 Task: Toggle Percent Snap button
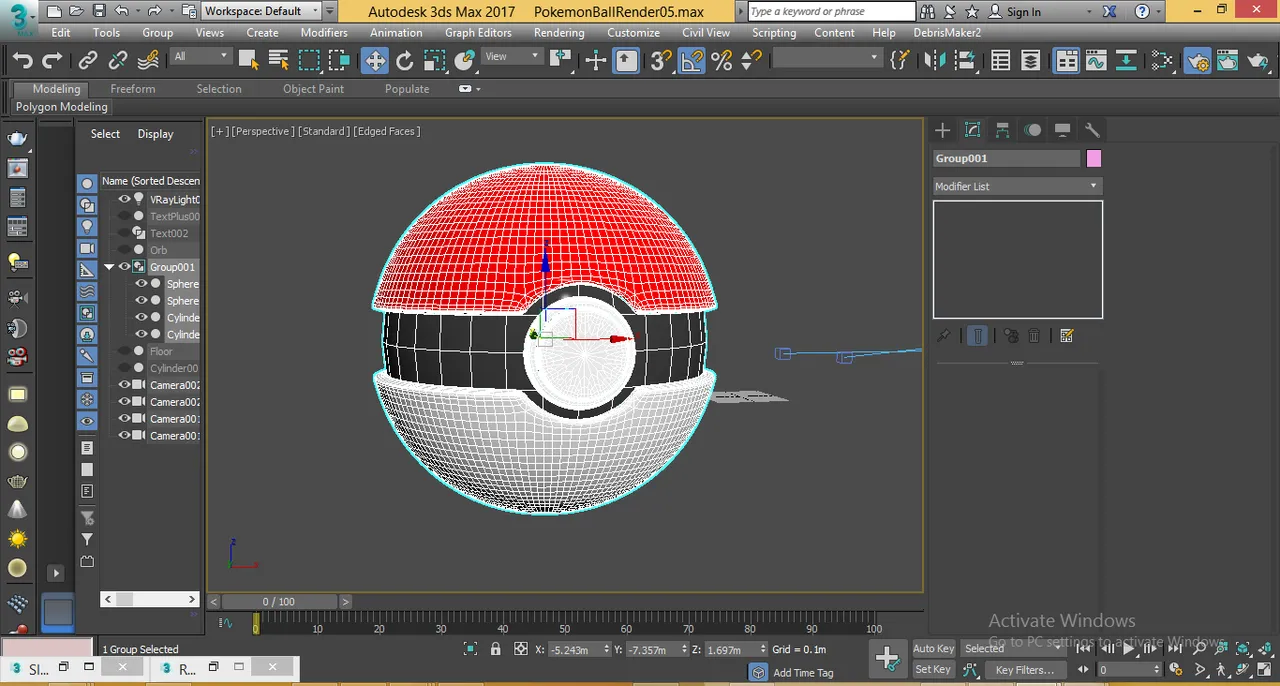[721, 61]
